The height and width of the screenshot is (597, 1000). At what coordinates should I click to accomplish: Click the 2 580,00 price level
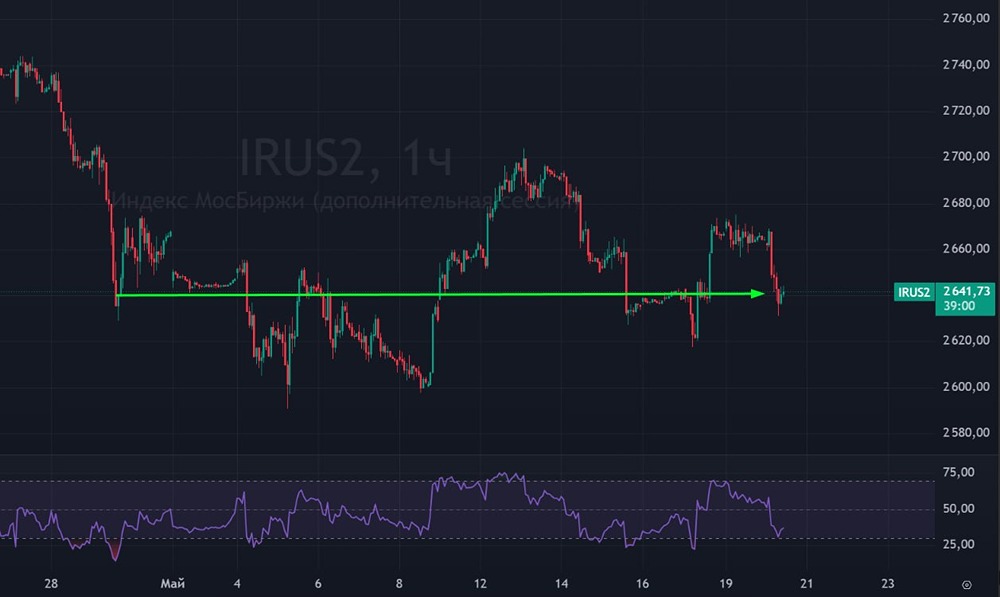pos(966,432)
